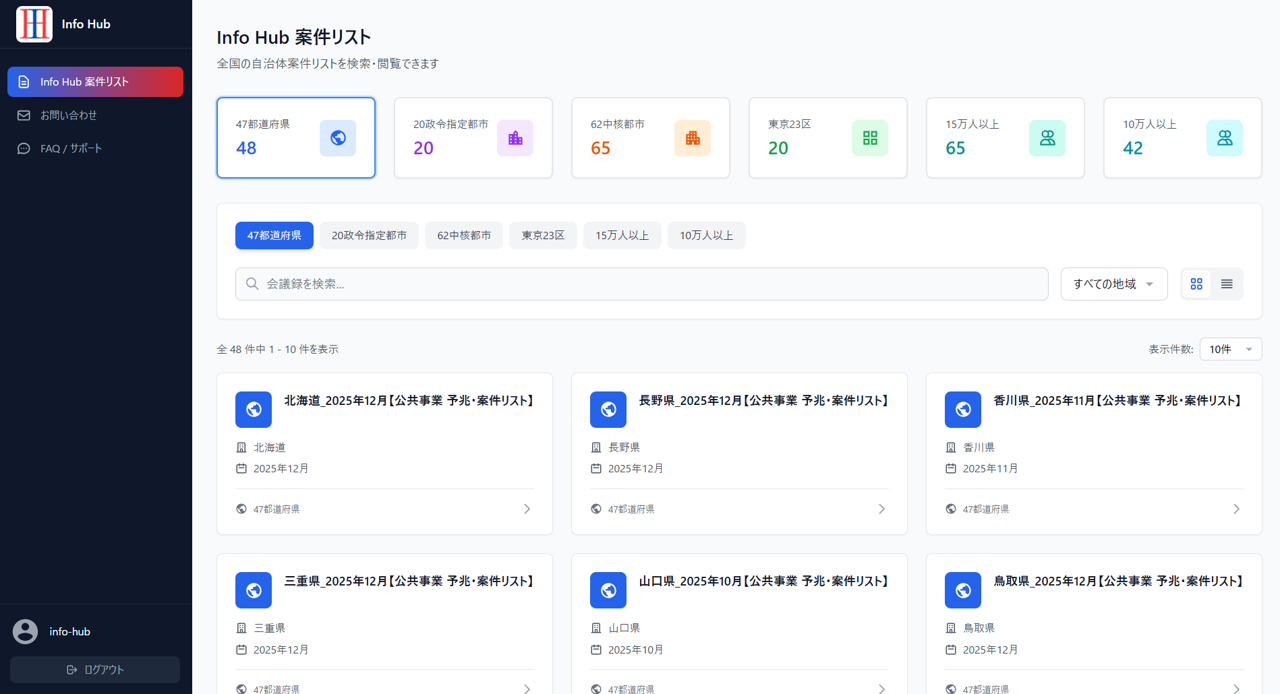Click the globe icon on the 47都道府県 stat card
This screenshot has height=694, width=1280.
pyautogui.click(x=338, y=138)
